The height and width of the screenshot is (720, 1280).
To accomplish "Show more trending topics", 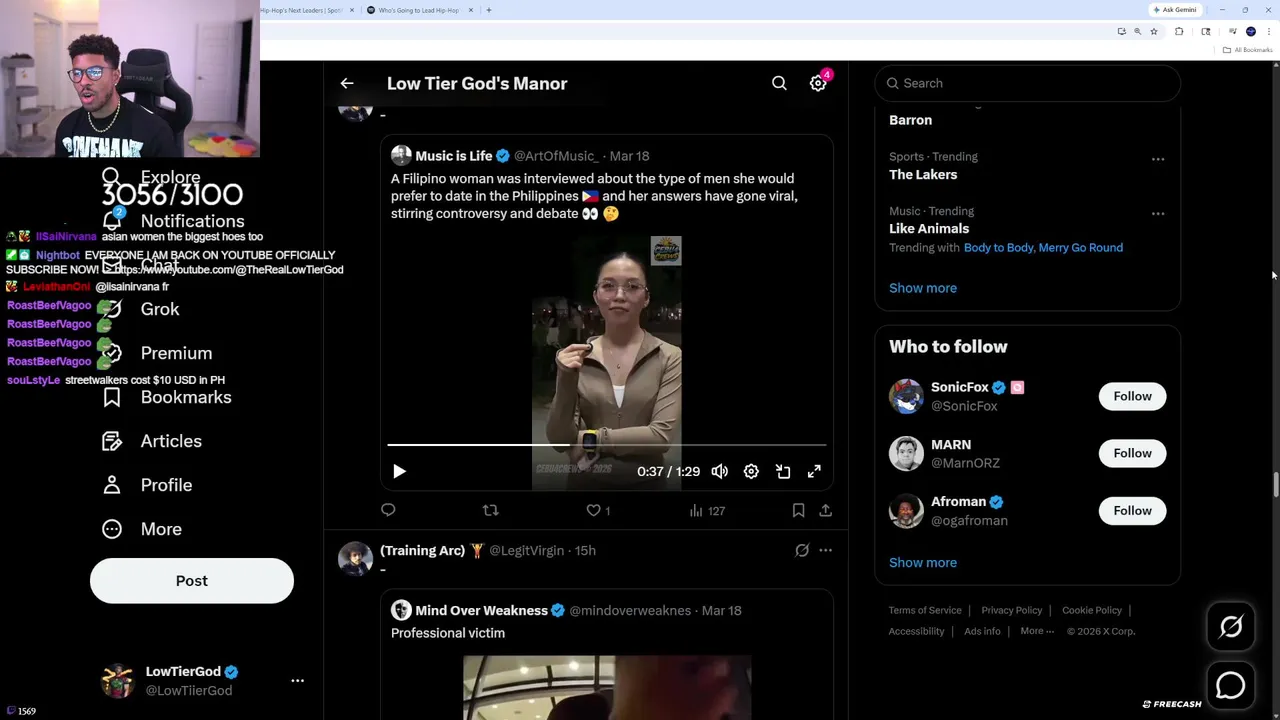I will pos(923,288).
